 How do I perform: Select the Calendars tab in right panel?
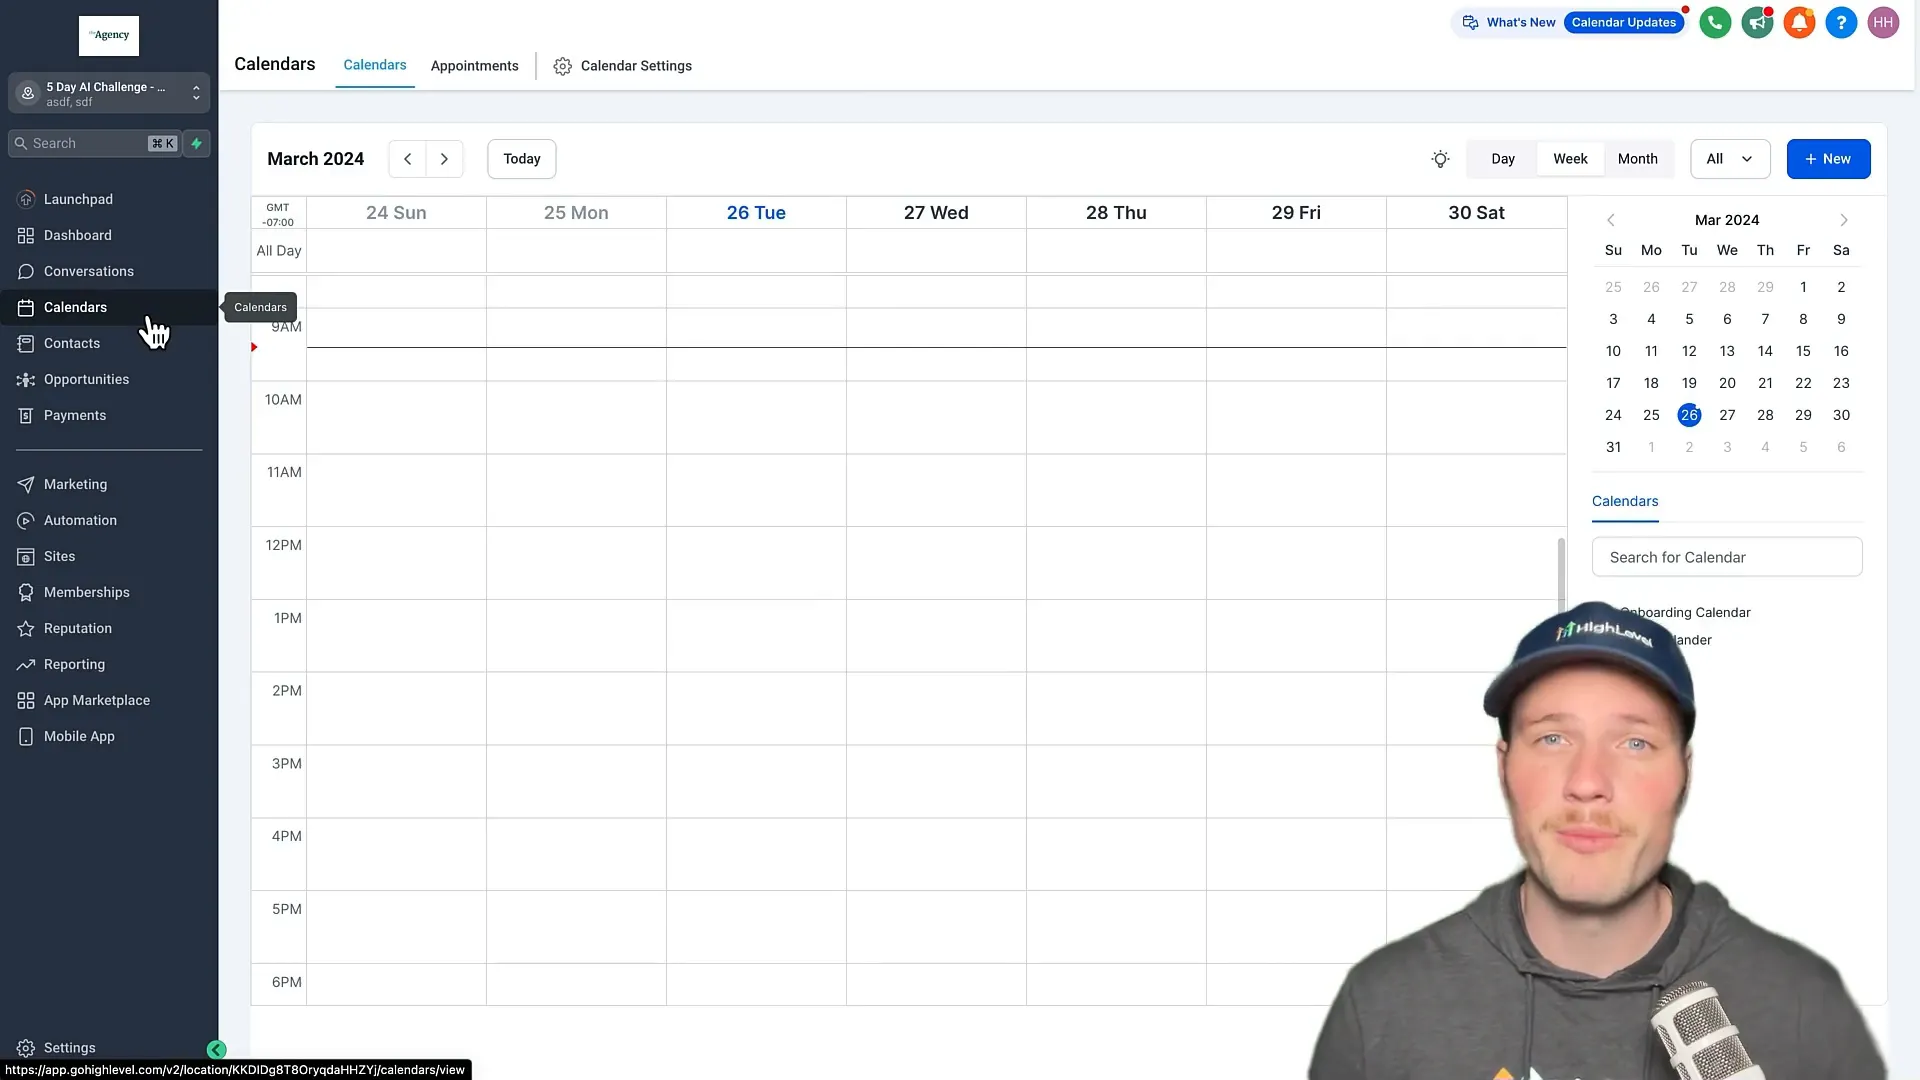[1625, 501]
